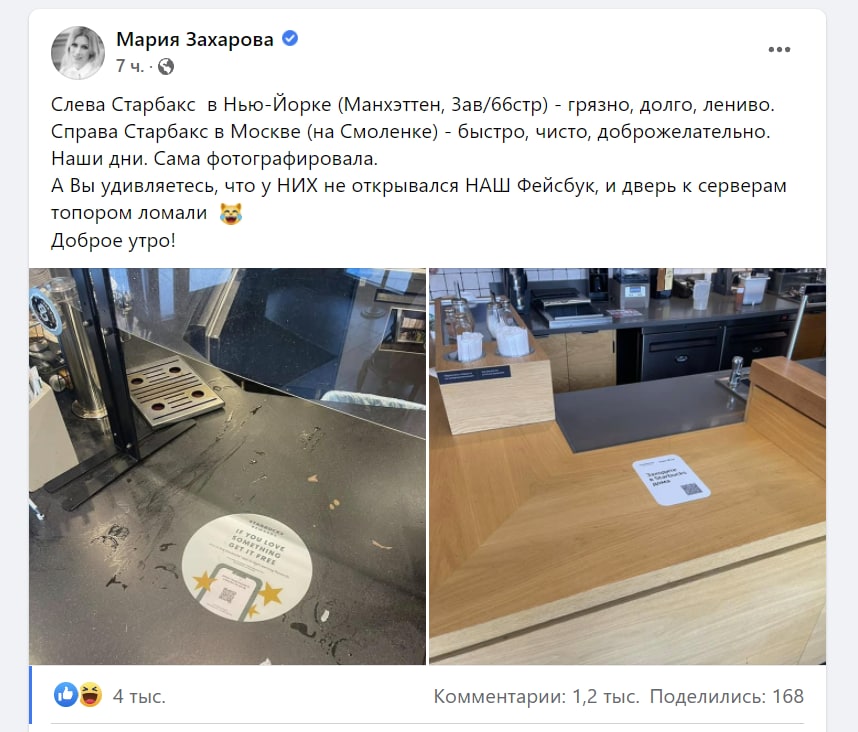Expand comments via "Комментарии: 1,2 тыс."
Screen dimensions: 858x732
536,696
